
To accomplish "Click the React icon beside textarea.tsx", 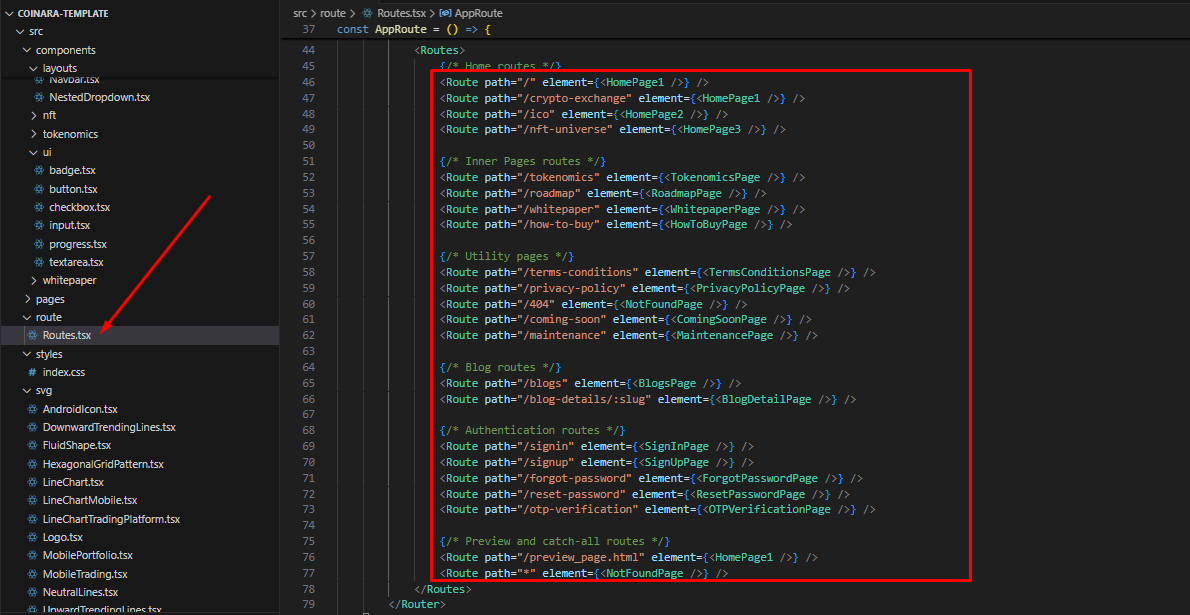I will click(39, 262).
